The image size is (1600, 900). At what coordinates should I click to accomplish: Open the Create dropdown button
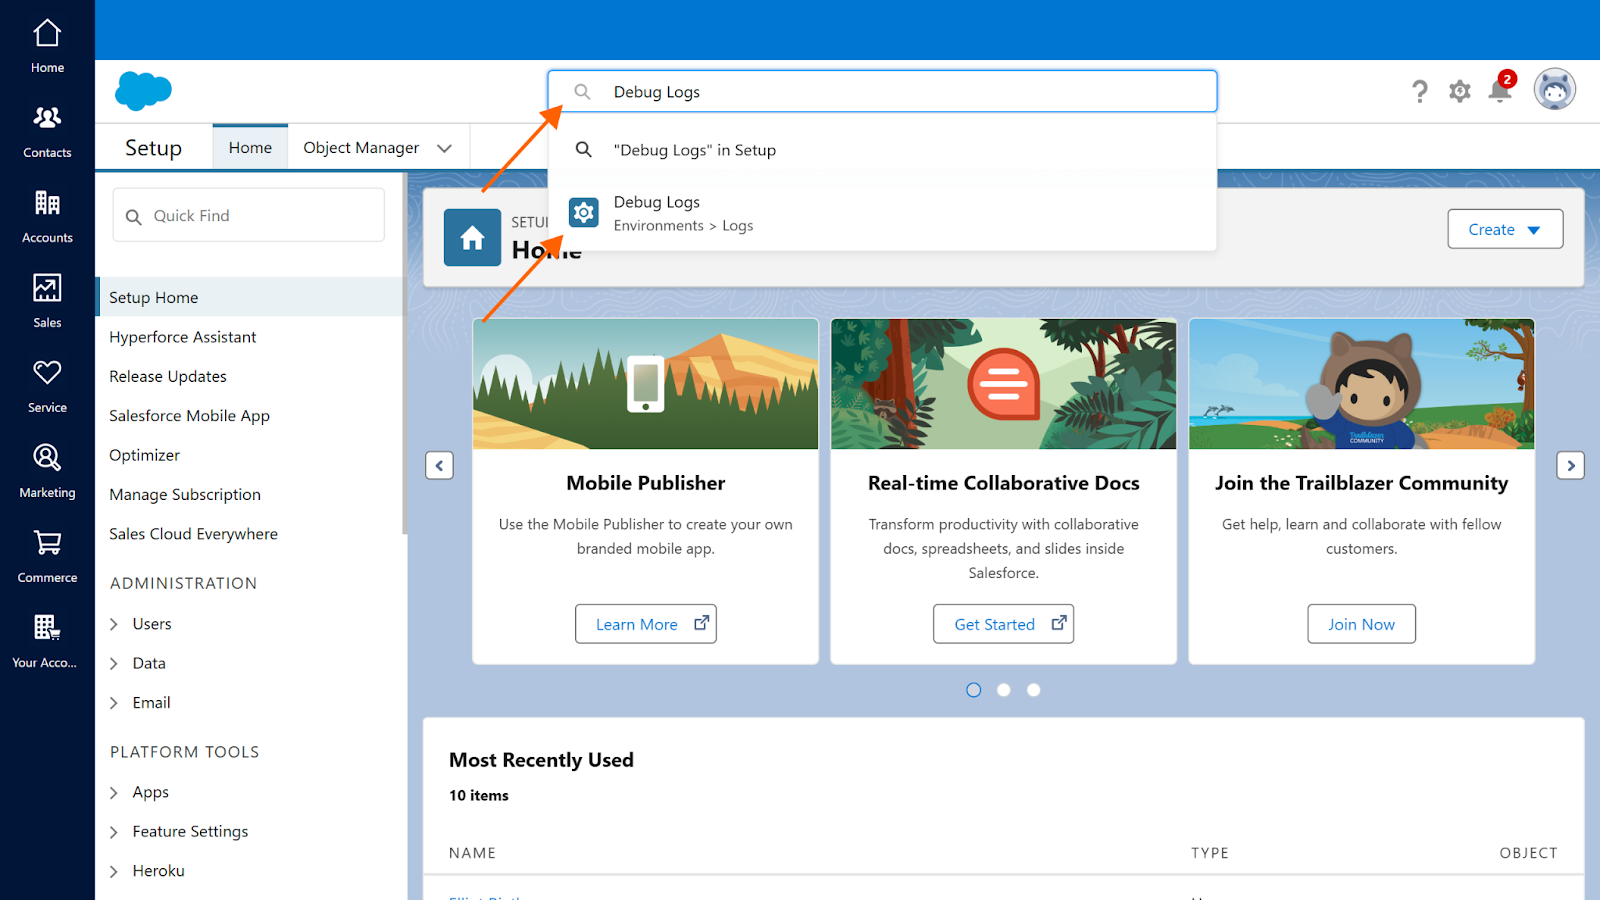coord(1505,229)
